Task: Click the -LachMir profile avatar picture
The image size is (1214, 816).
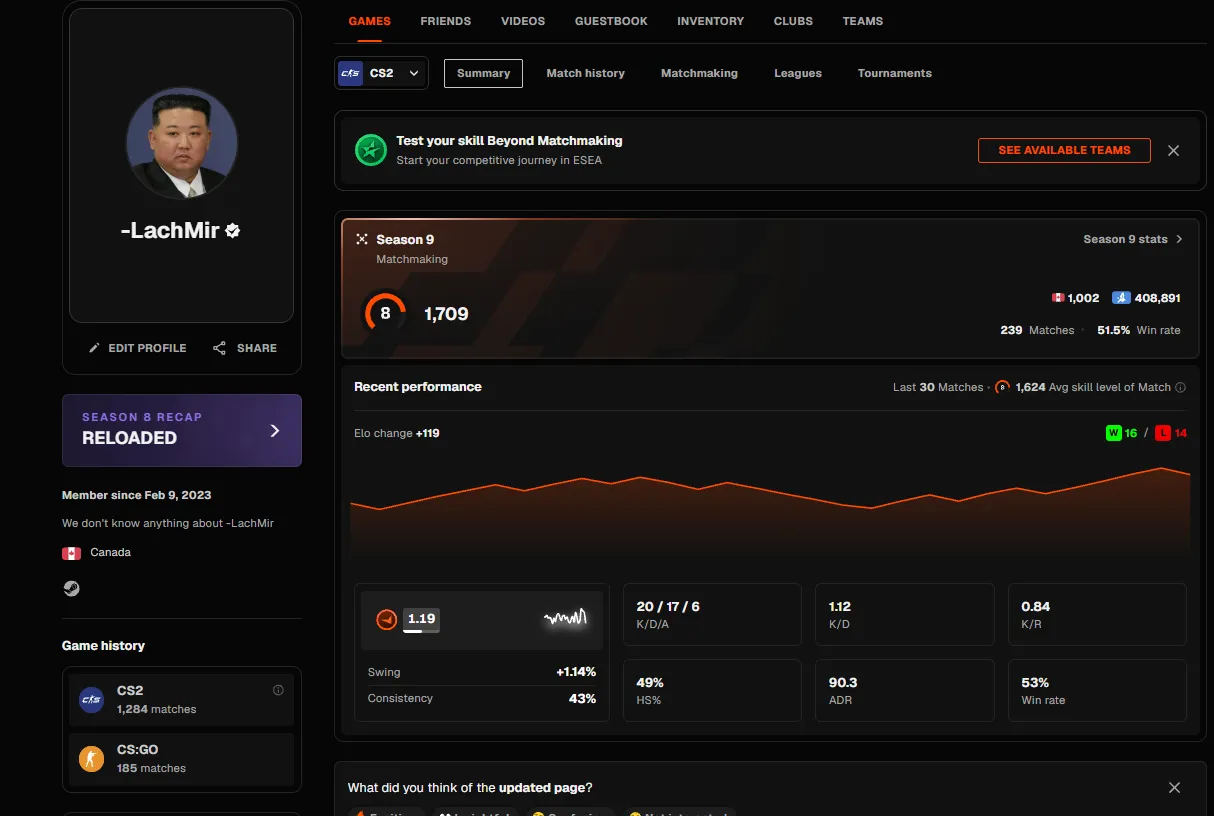Action: 182,143
